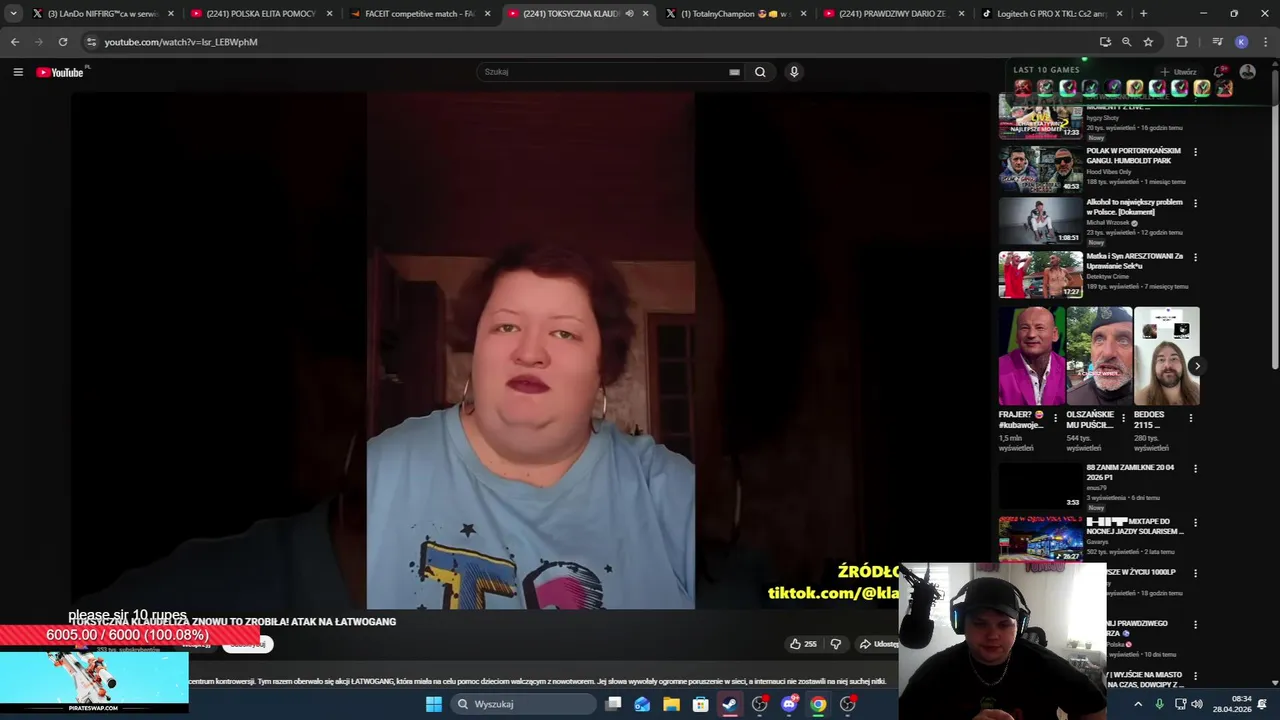Open File Explorer from the taskbar
This screenshot has width=1280, height=720.
pyautogui.click(x=671, y=704)
